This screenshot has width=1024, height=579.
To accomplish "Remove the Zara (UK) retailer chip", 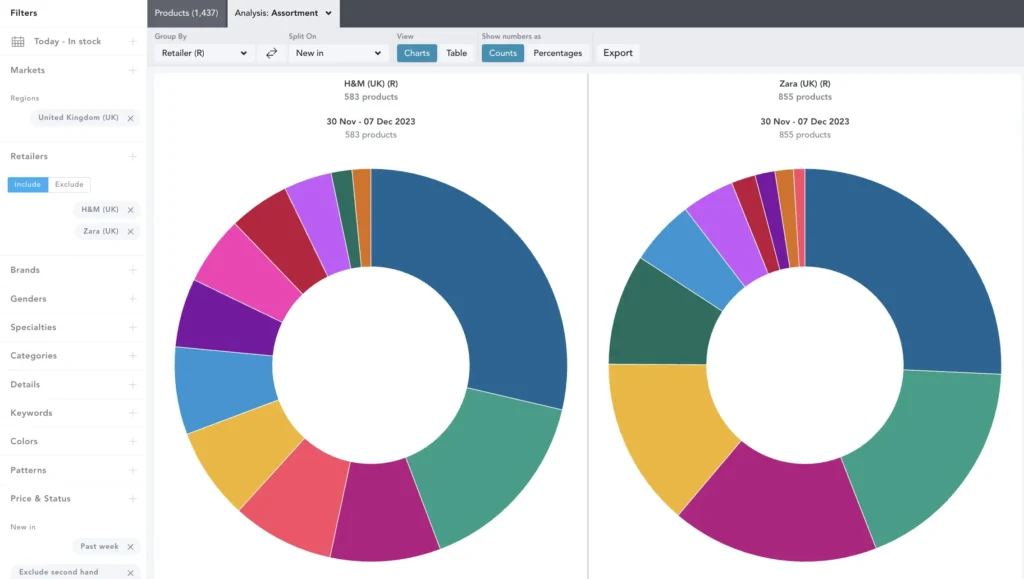I will [131, 231].
